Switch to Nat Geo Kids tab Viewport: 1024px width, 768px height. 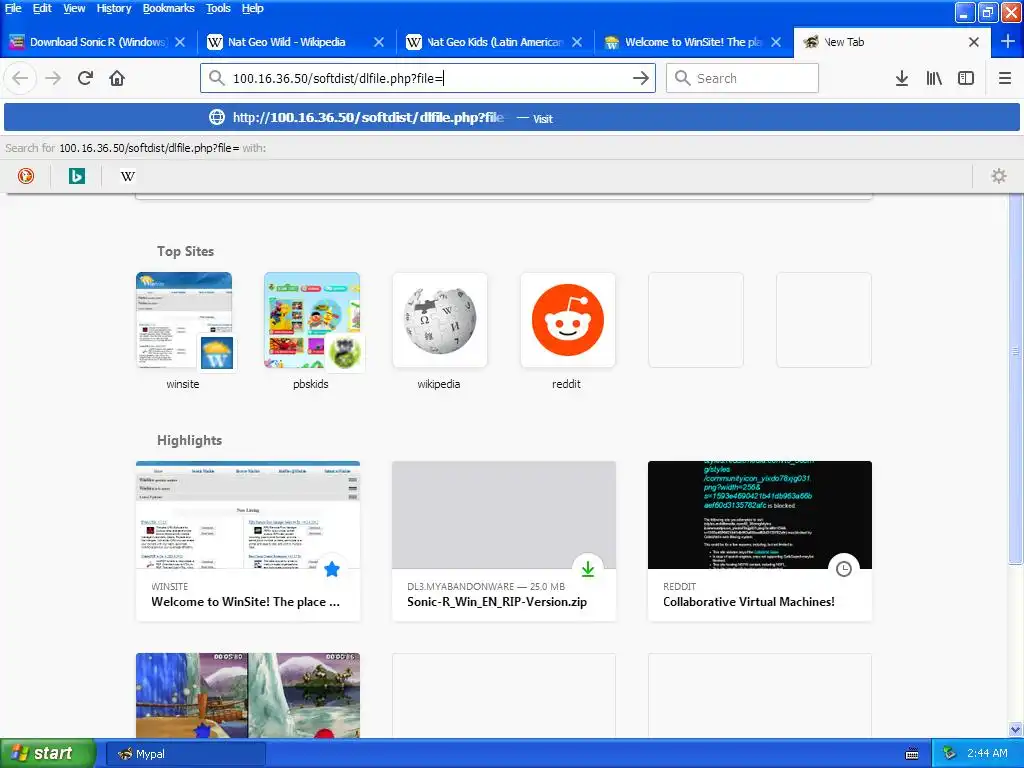click(x=494, y=42)
